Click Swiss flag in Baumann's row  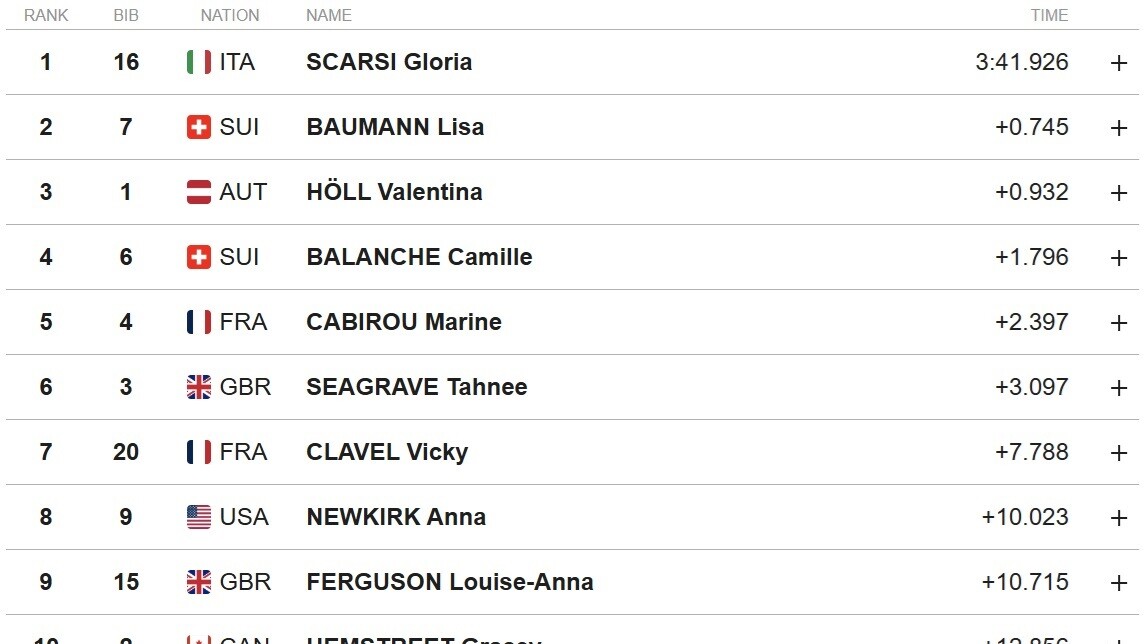coord(199,127)
